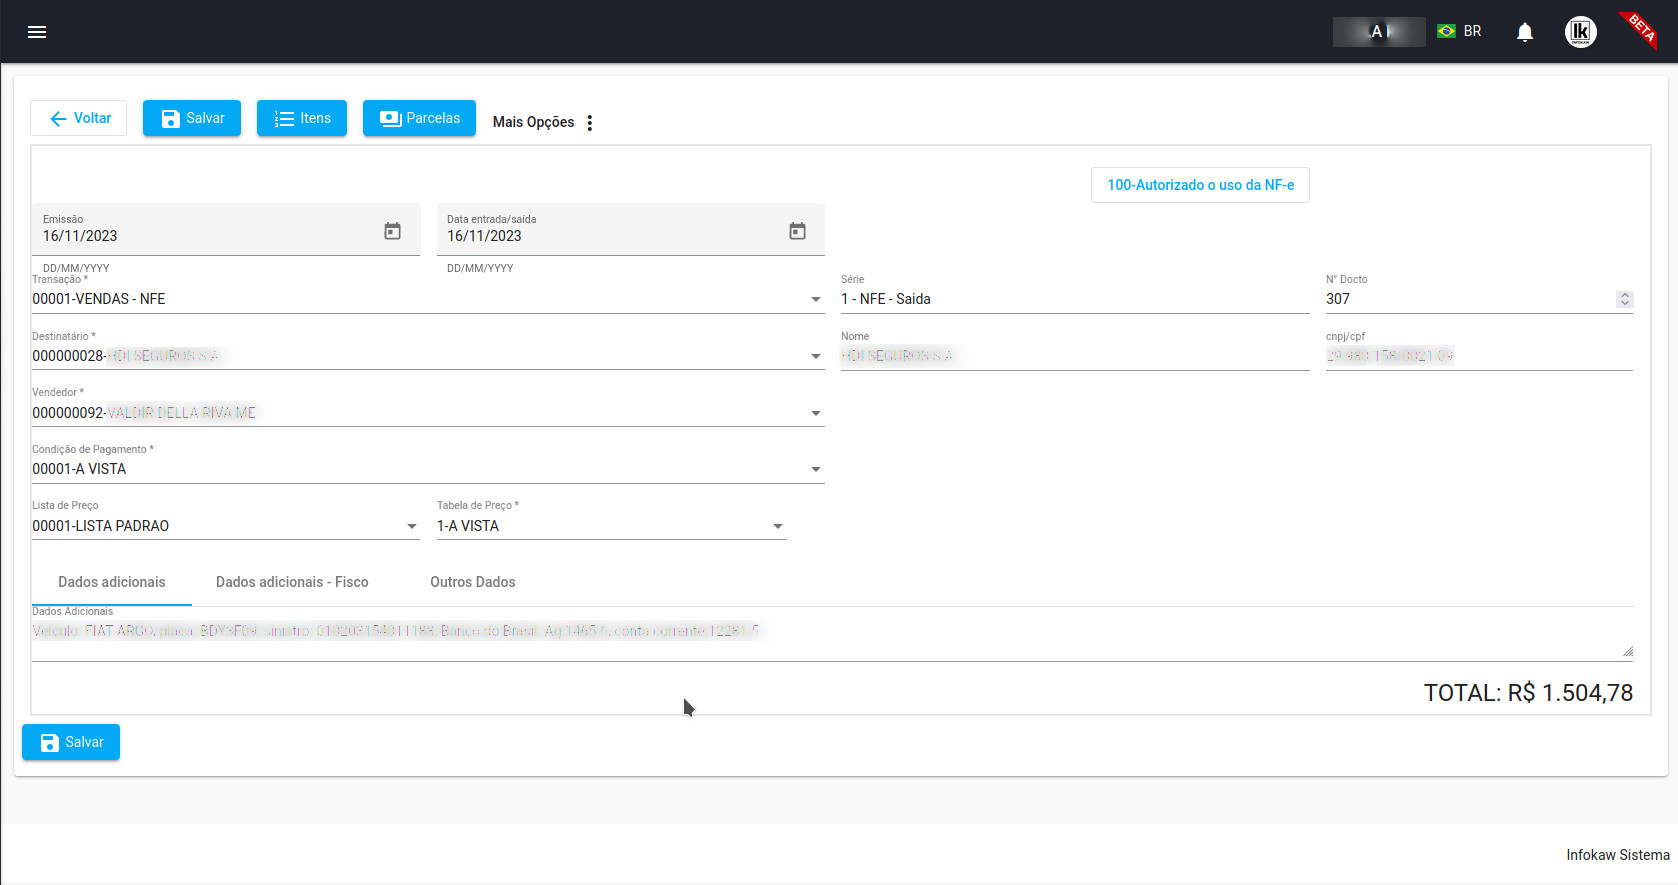Click the BETA corner ribbon
This screenshot has height=885, width=1678.
tap(1641, 29)
